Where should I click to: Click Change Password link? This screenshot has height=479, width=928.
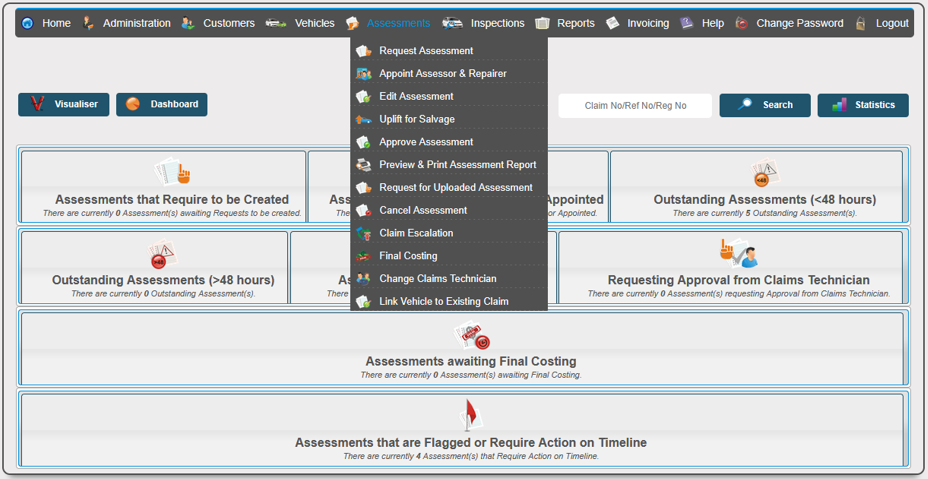pos(800,23)
